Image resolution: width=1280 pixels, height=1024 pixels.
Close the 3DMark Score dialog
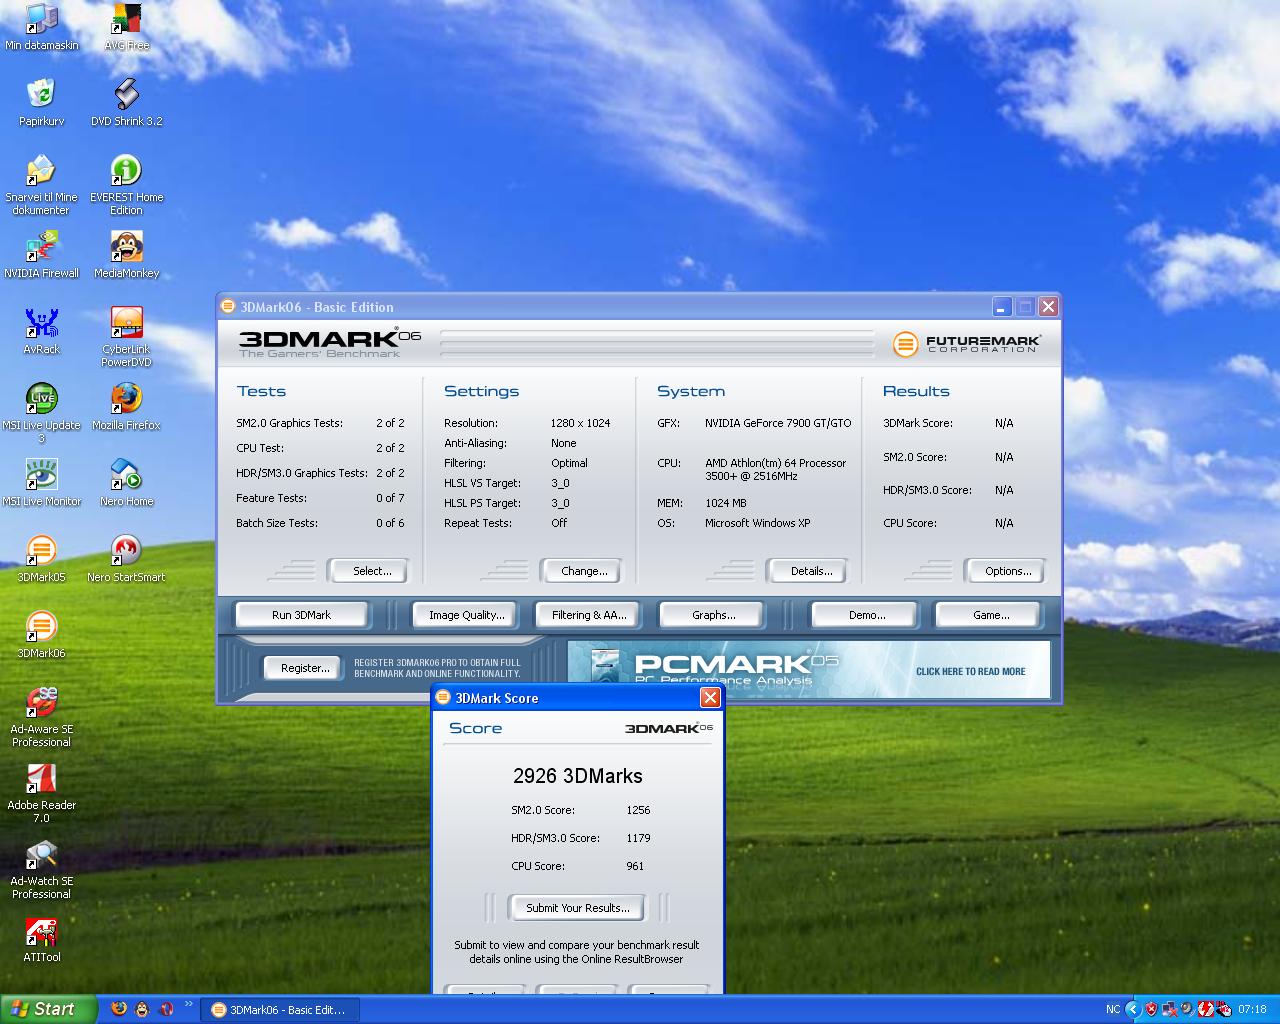coord(710,698)
